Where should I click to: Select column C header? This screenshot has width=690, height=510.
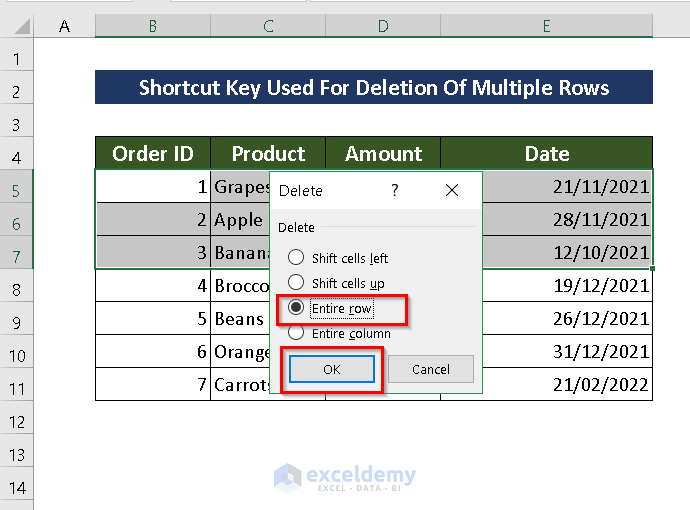[268, 26]
